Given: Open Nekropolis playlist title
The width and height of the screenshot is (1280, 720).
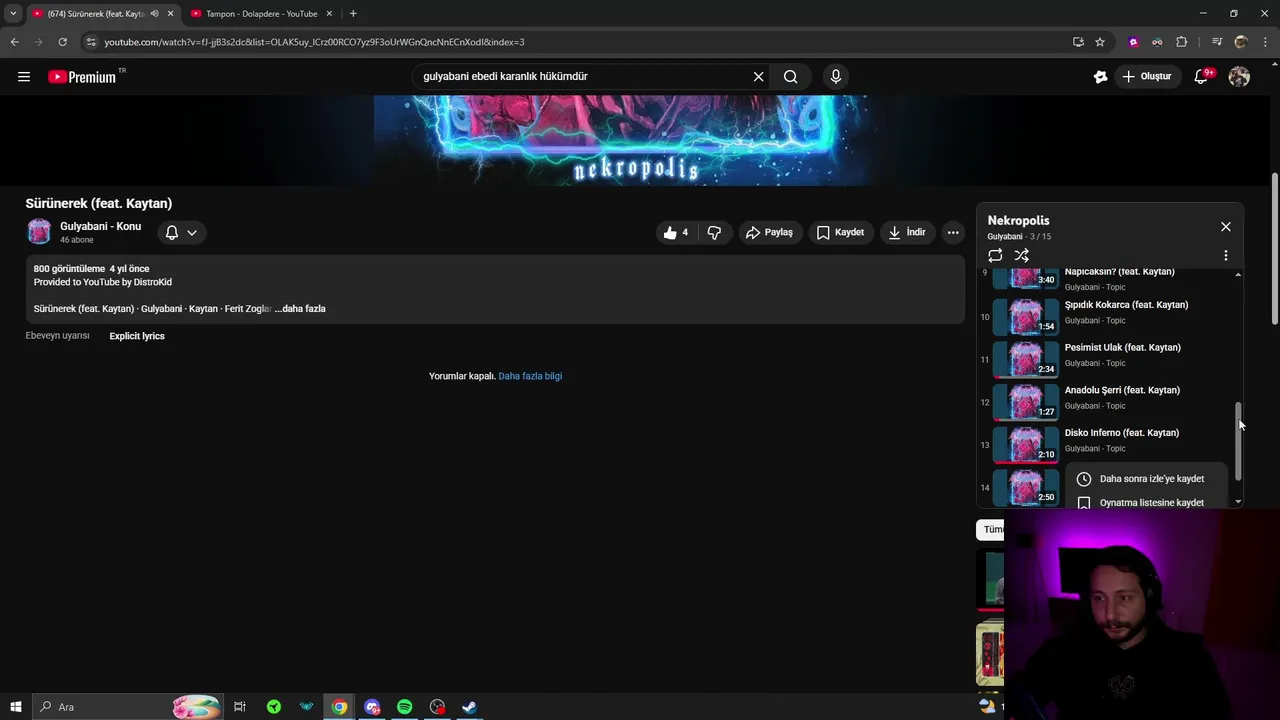Looking at the screenshot, I should [x=1018, y=220].
